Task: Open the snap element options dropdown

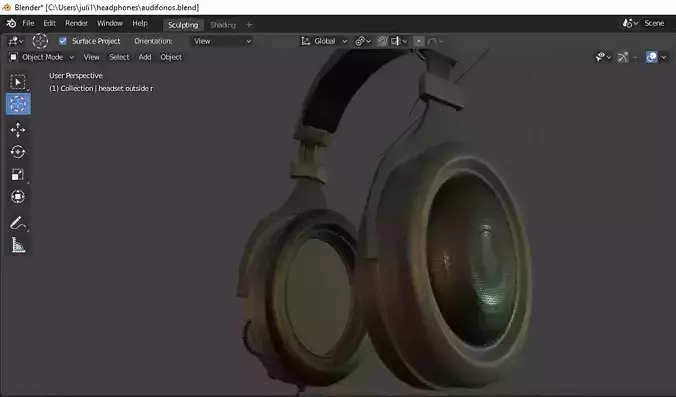Action: click(399, 41)
